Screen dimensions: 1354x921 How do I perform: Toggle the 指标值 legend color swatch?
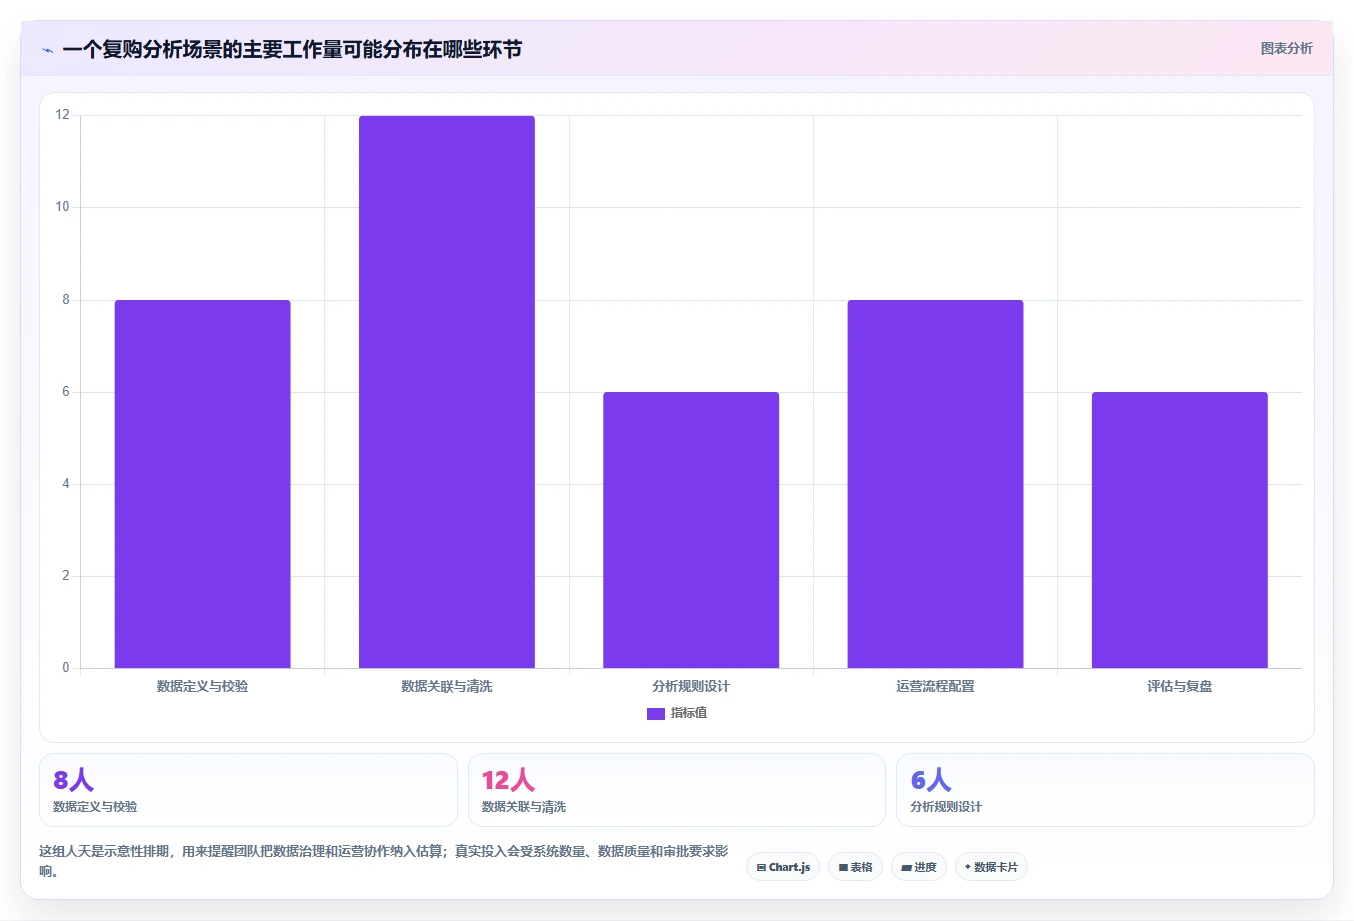[x=656, y=713]
